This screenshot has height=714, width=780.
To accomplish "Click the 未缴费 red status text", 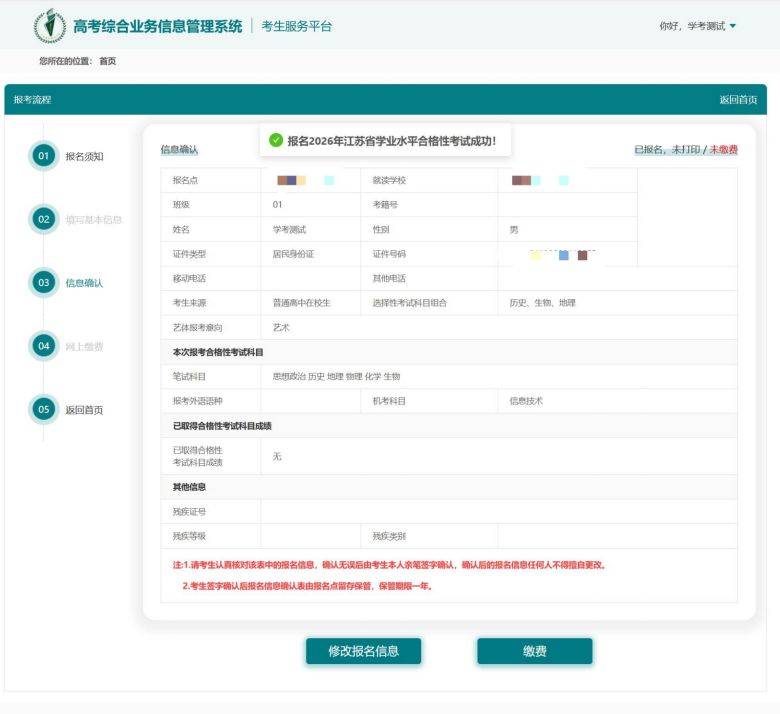I will pos(723,150).
